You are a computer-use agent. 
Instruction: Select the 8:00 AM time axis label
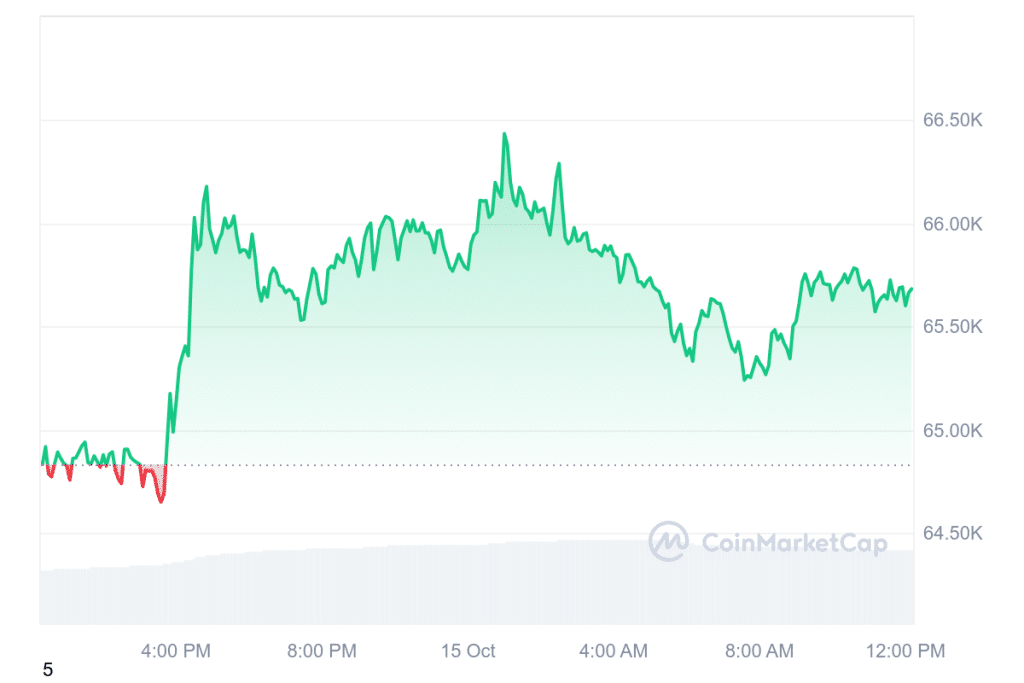[x=759, y=651]
